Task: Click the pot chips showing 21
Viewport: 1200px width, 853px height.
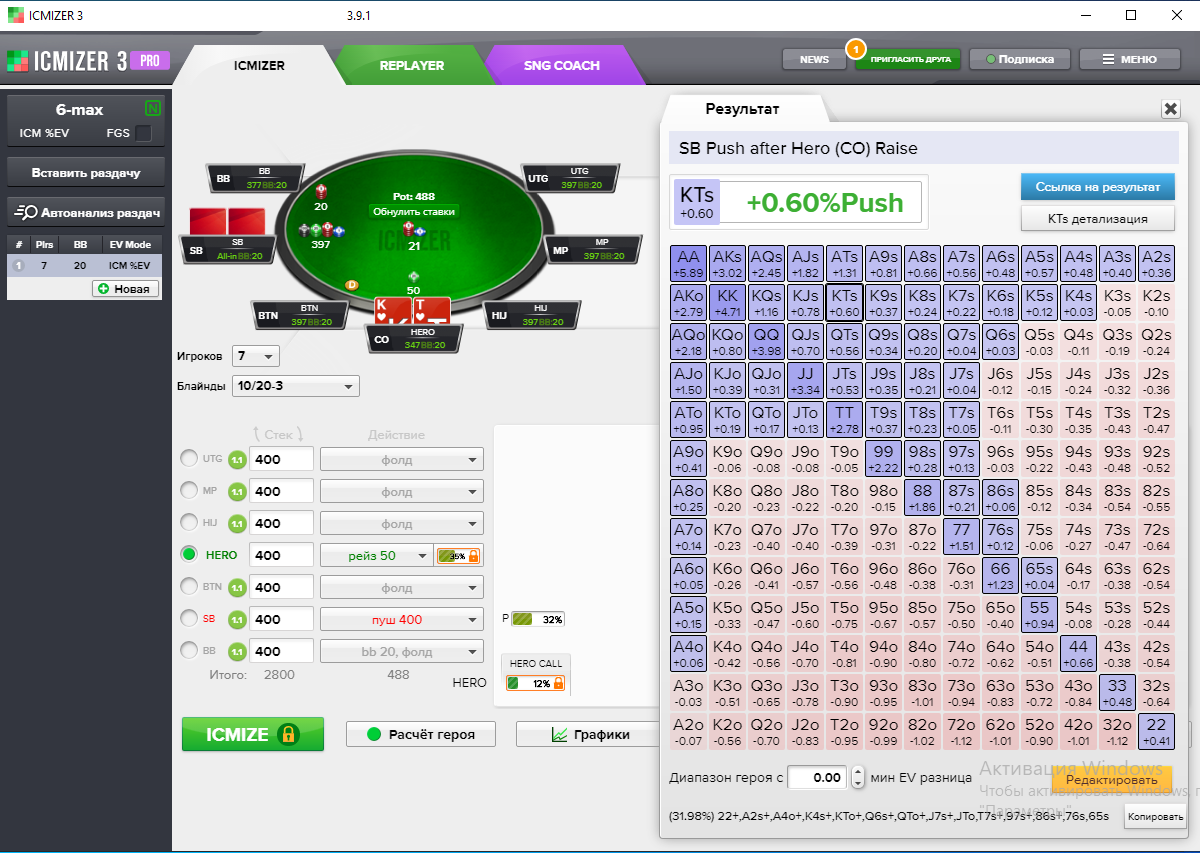Action: [414, 230]
